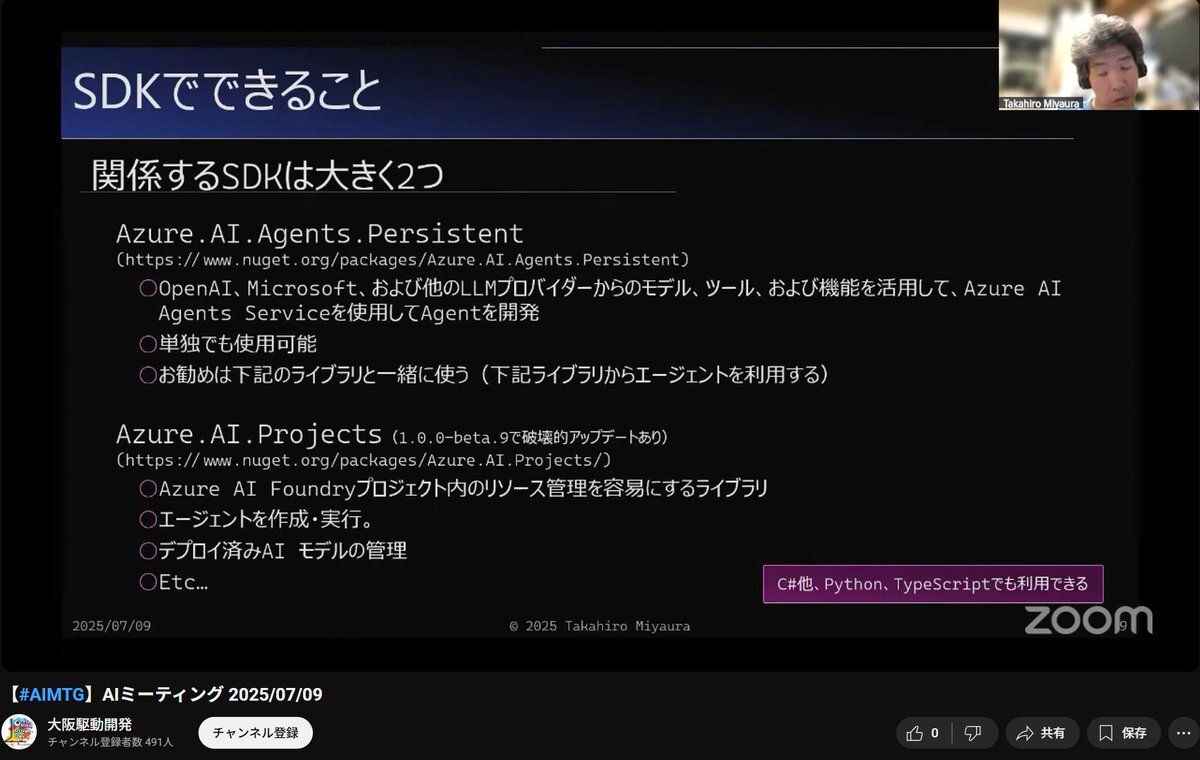This screenshot has height=760, width=1200.
Task: Open the 共有 share button
Action: pyautogui.click(x=1042, y=733)
